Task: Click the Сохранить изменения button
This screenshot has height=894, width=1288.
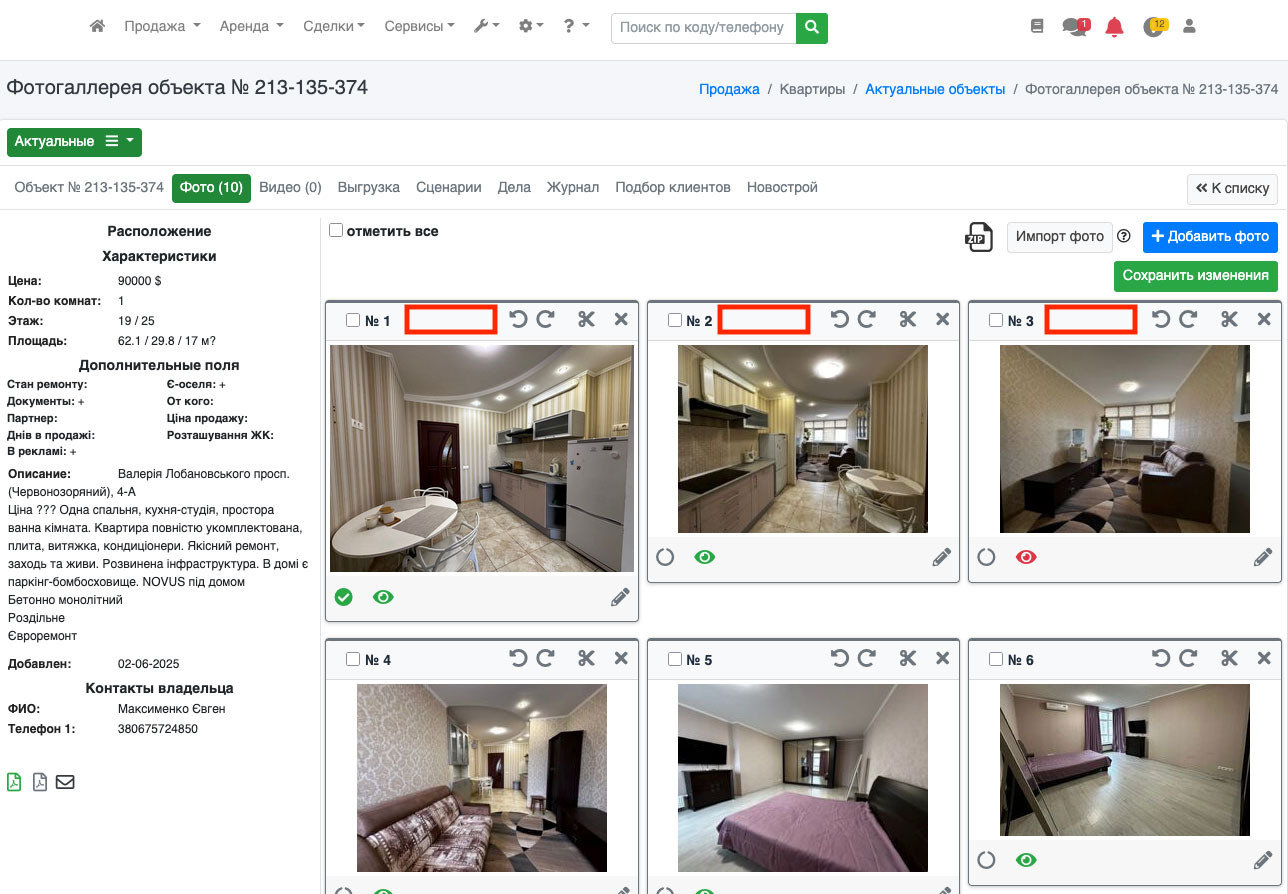Action: coord(1195,276)
